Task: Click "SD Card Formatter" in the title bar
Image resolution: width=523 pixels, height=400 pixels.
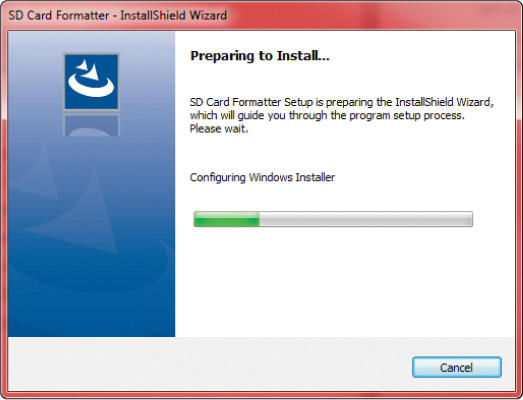Action: [59, 15]
